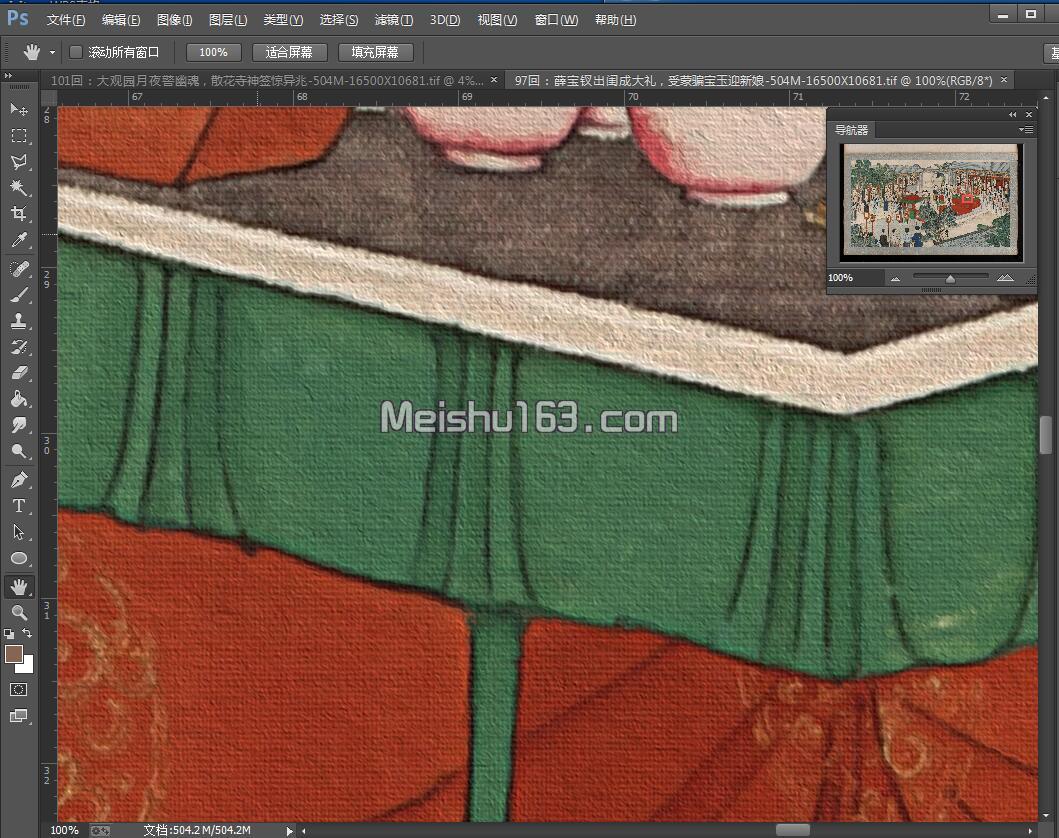
Task: Click the horizontal scrollbar thumb
Action: click(793, 830)
